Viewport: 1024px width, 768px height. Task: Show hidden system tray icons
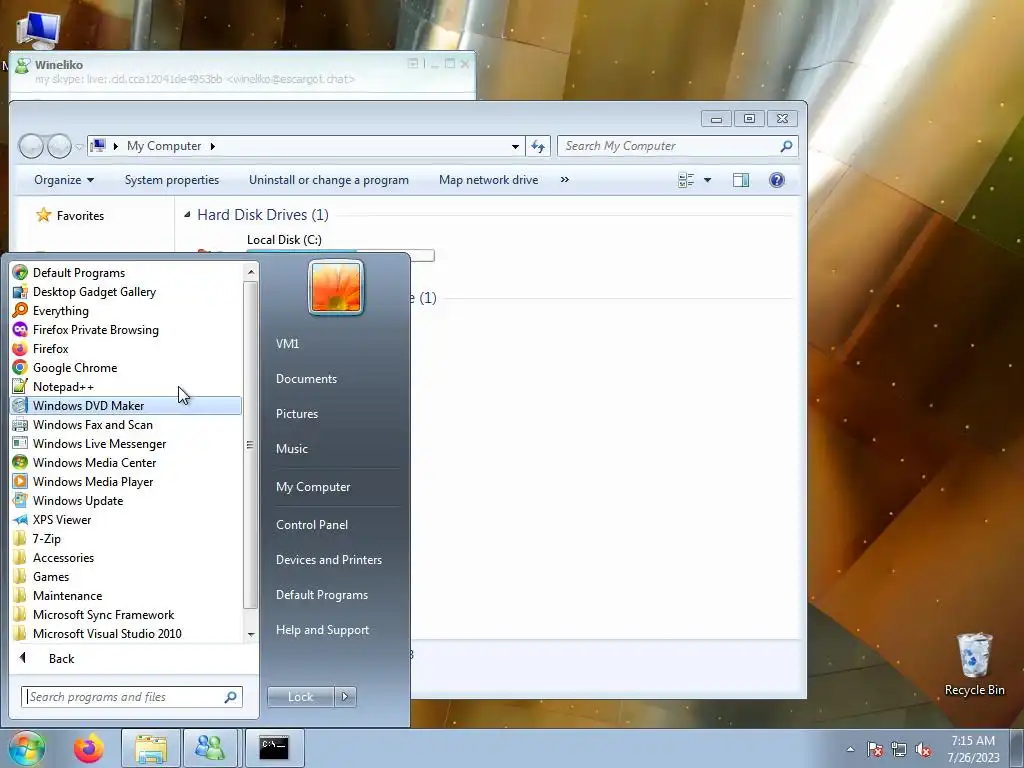[x=850, y=749]
